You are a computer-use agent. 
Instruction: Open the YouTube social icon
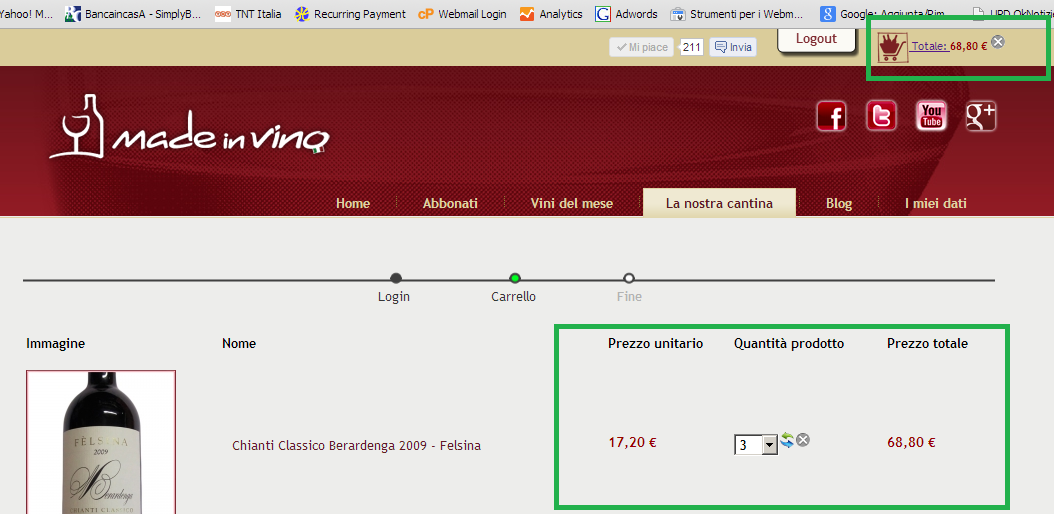tap(931, 116)
